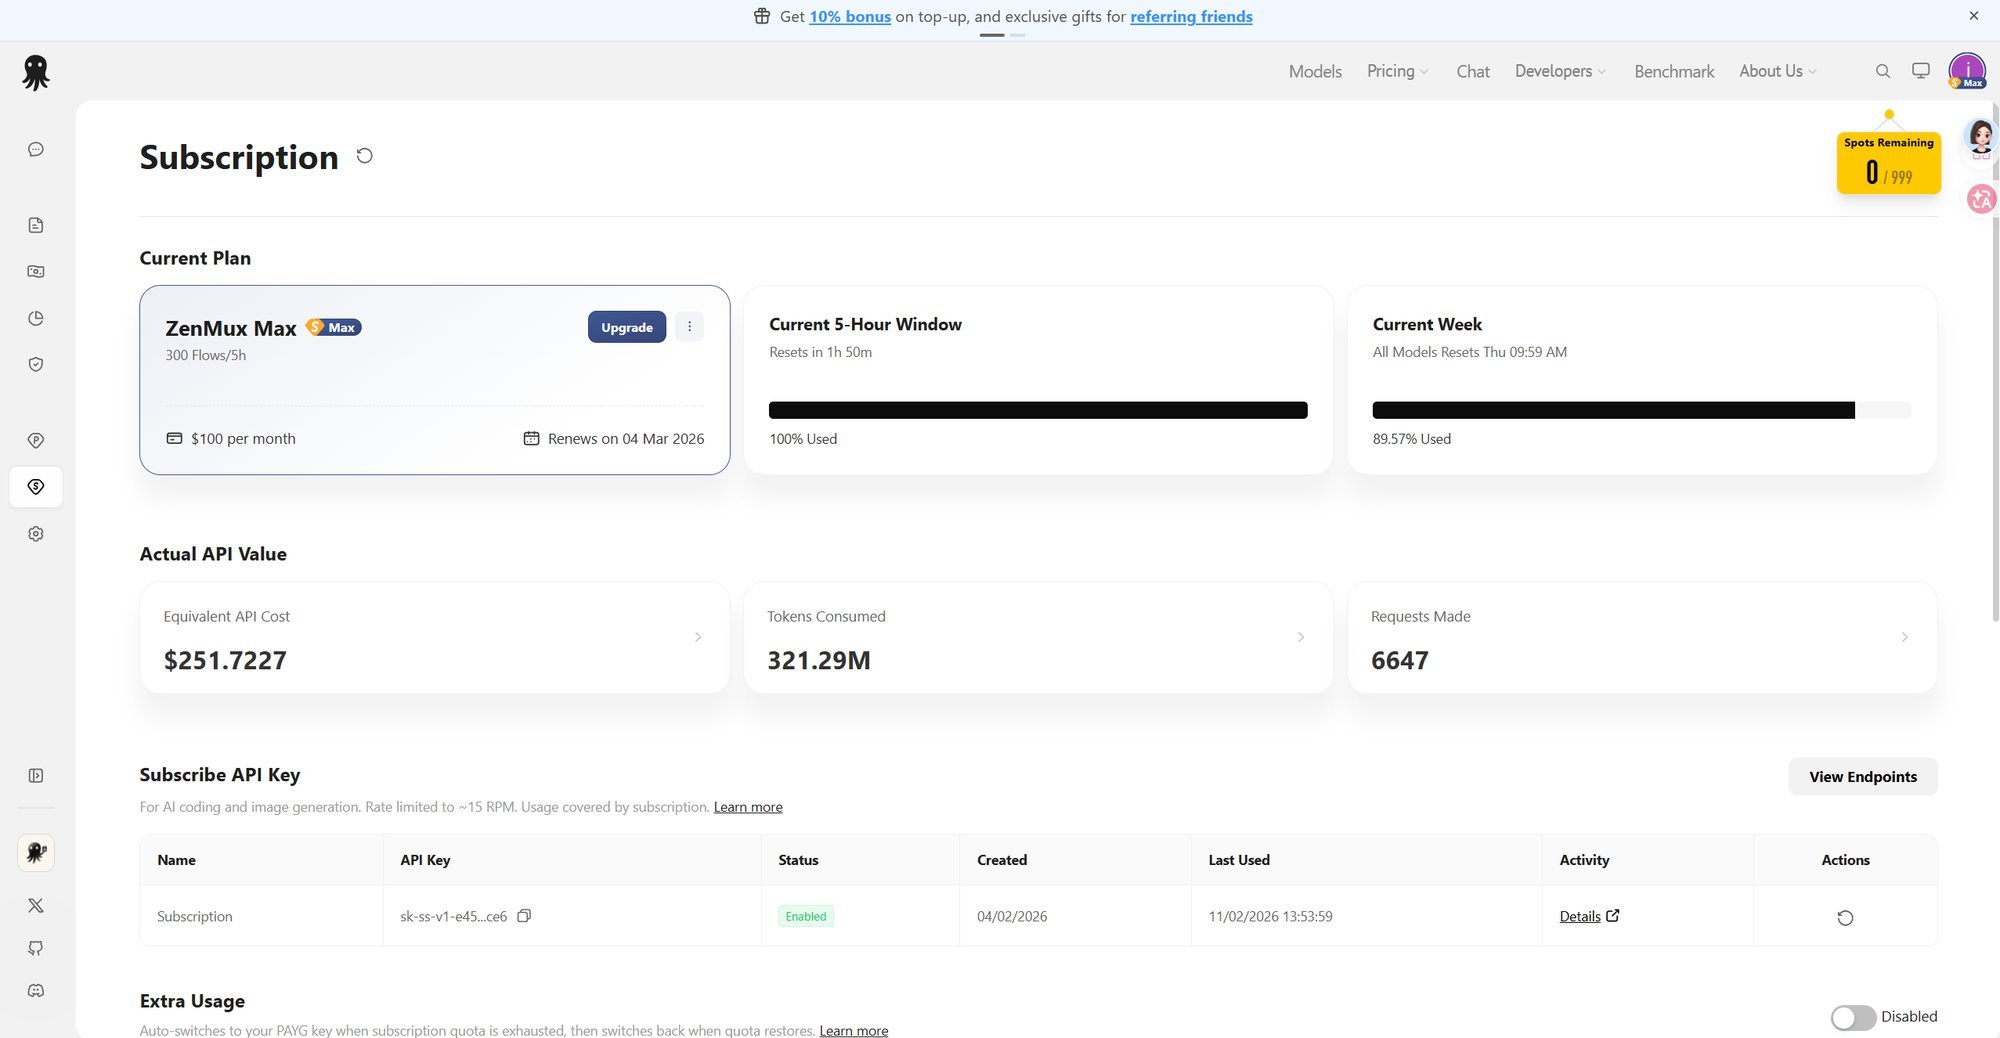
Task: Go to Models in the top nav
Action: [1315, 71]
